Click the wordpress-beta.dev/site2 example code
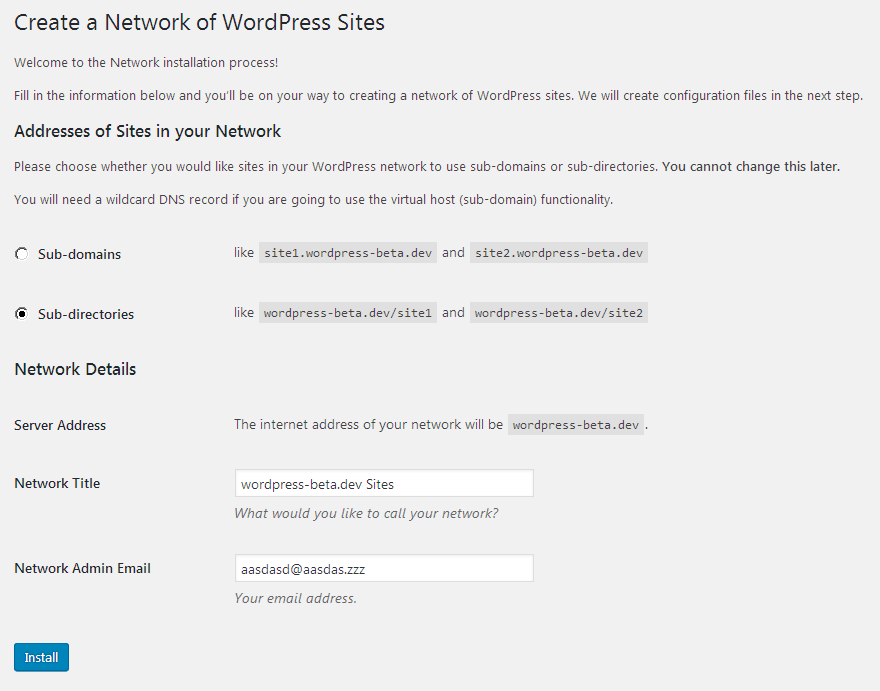The image size is (880, 691). 559,313
